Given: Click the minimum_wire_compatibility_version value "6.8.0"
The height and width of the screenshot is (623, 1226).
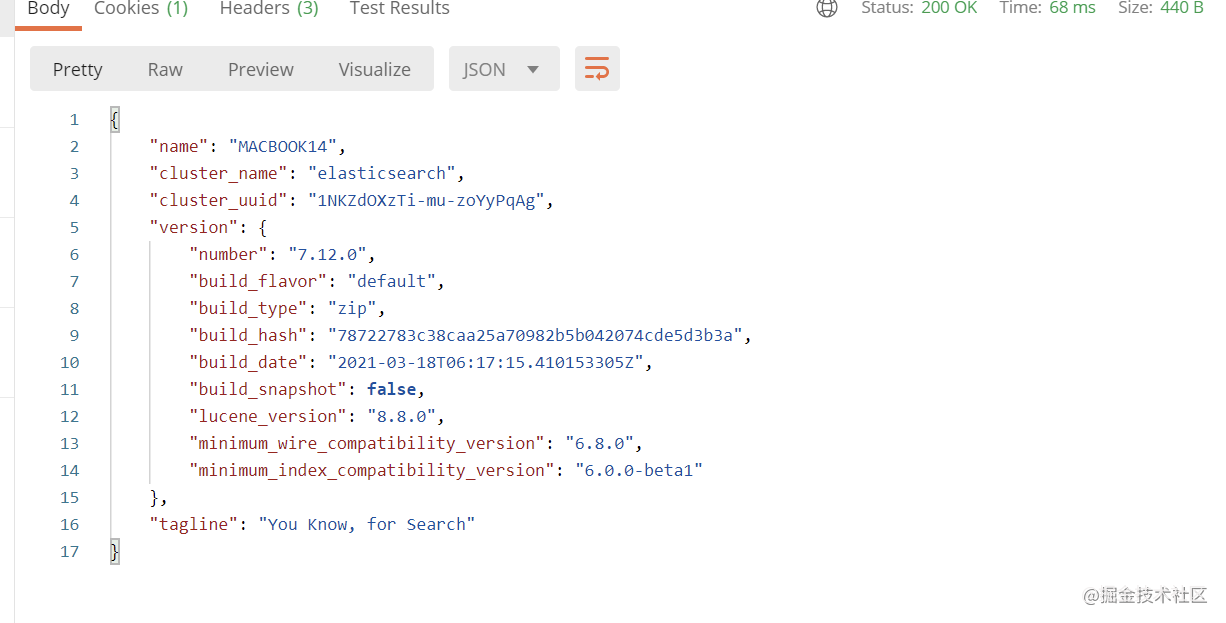Looking at the screenshot, I should click(599, 443).
